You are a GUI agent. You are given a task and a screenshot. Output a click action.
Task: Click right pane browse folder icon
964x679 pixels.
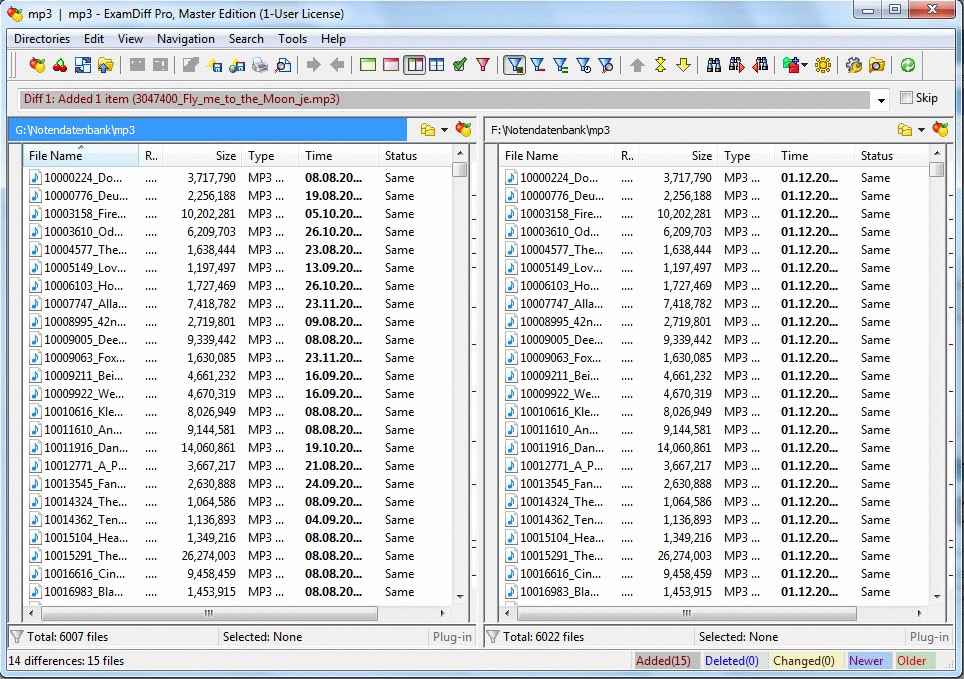pos(904,130)
